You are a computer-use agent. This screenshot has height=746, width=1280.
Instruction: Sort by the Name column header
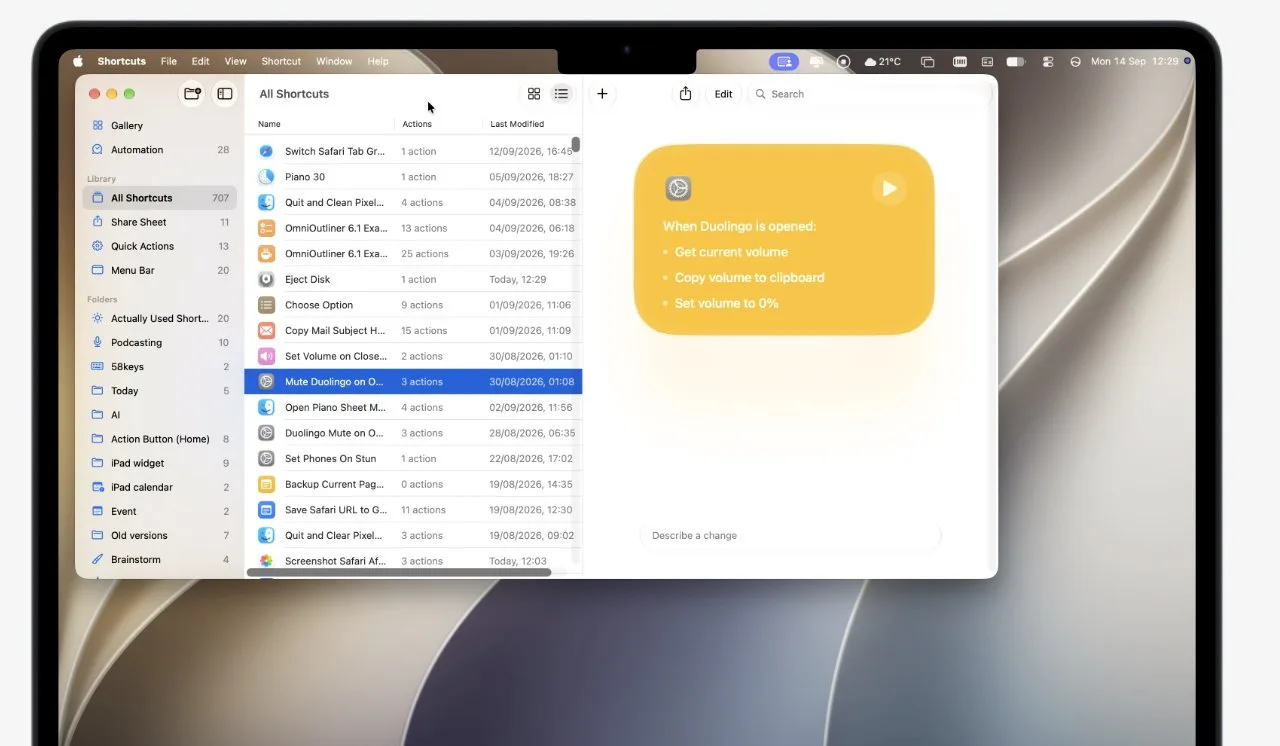point(269,124)
